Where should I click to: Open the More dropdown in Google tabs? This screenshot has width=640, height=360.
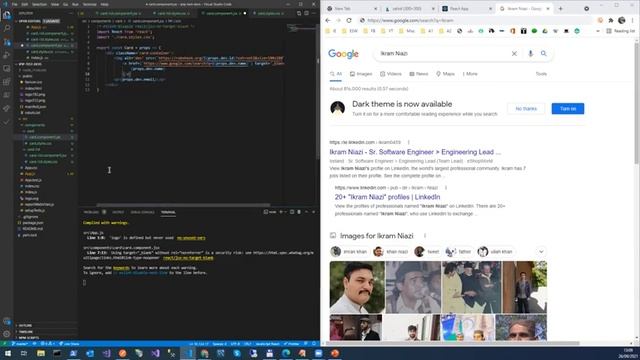coord(470,74)
